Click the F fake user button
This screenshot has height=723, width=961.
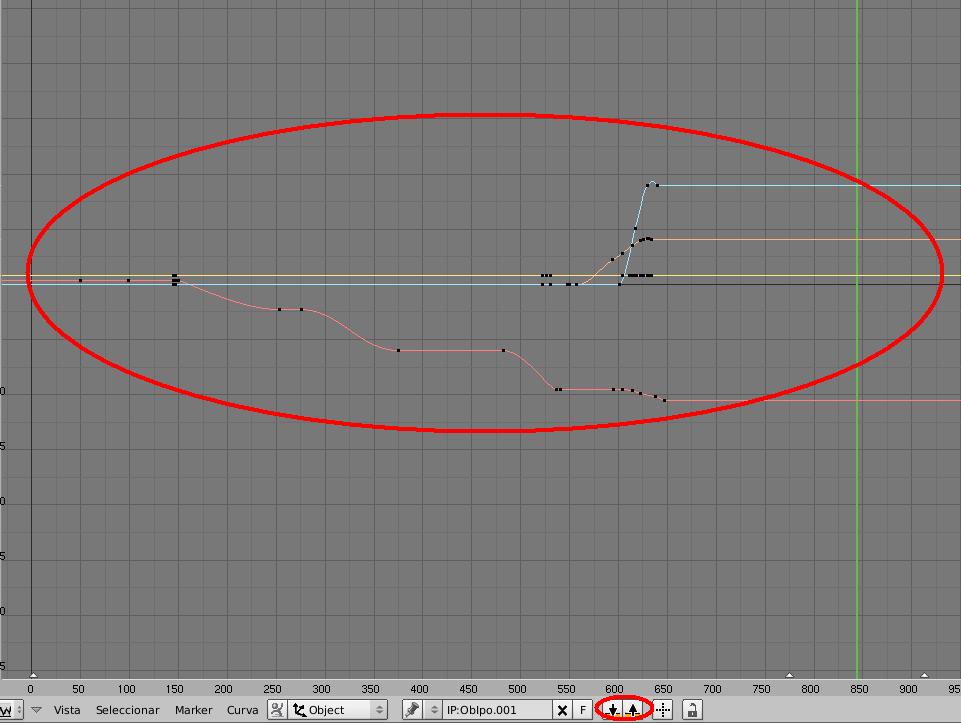[583, 710]
